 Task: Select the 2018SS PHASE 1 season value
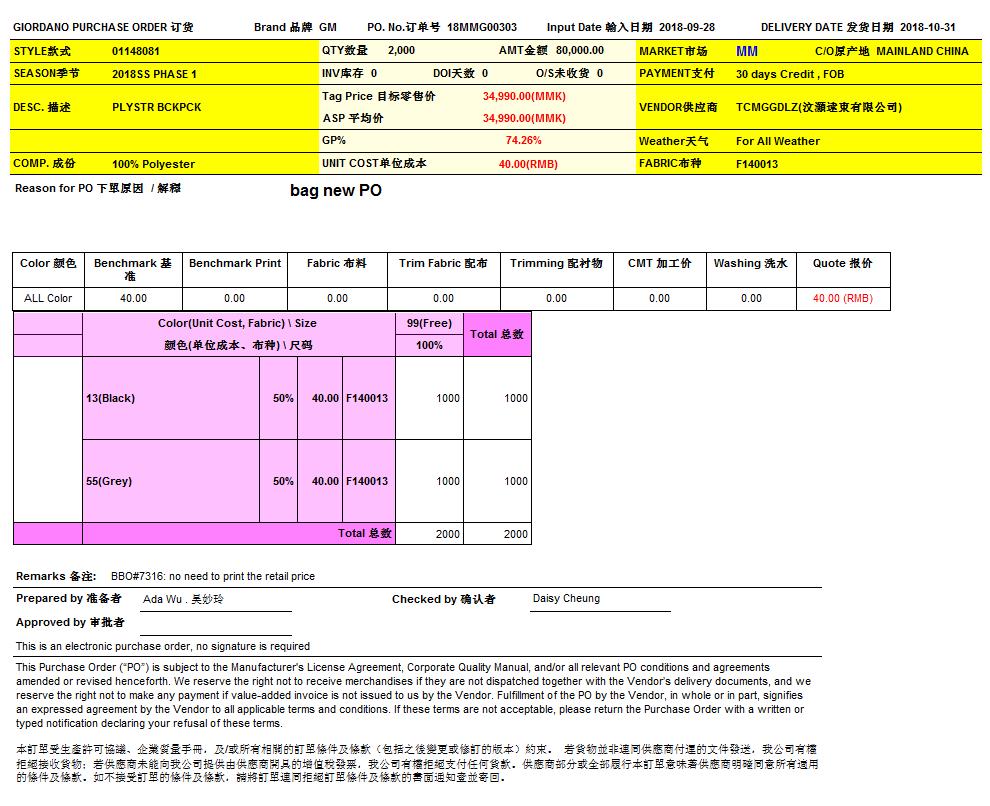pos(154,74)
